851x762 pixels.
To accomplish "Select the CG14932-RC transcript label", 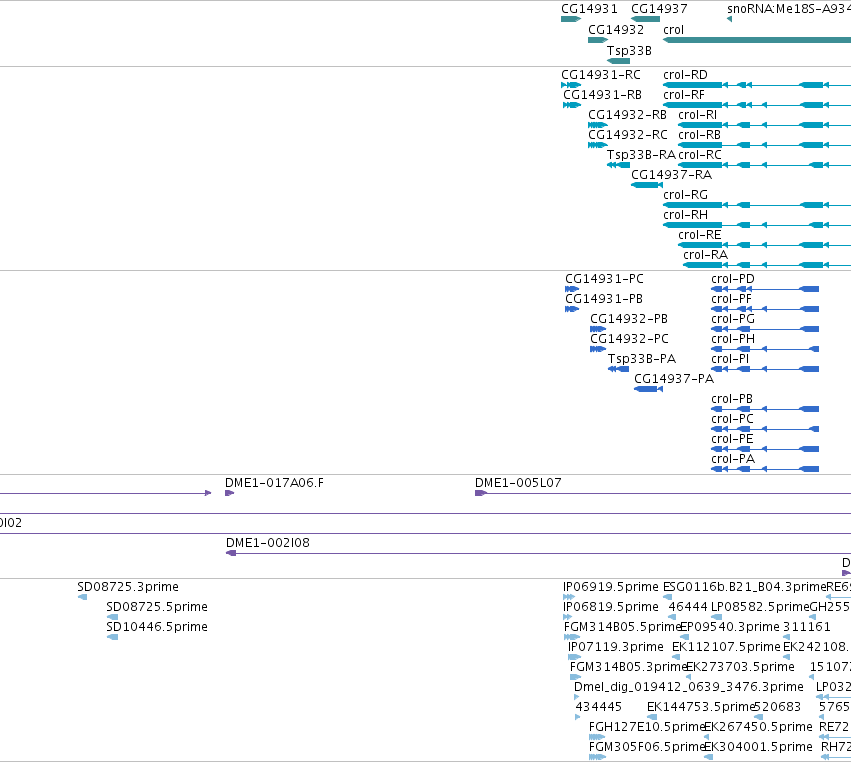I will 628,135.
